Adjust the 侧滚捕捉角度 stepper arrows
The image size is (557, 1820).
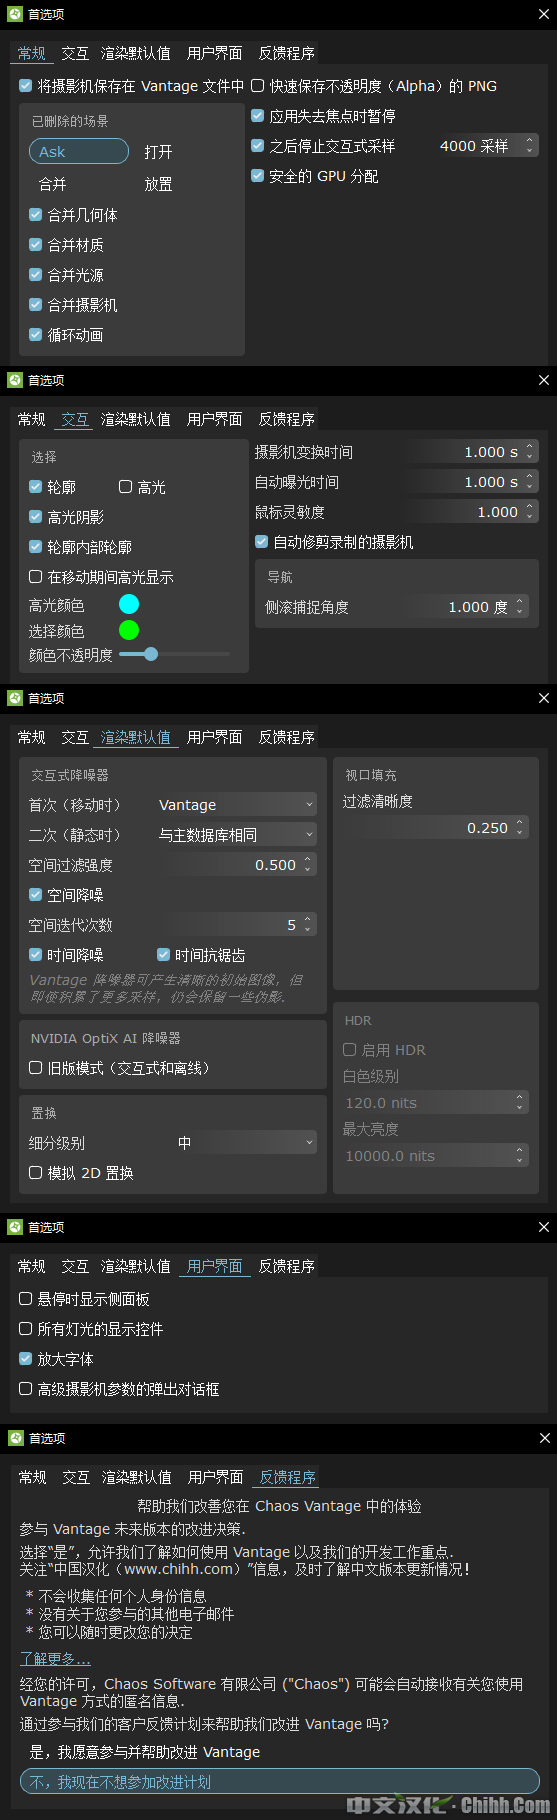pos(520,607)
